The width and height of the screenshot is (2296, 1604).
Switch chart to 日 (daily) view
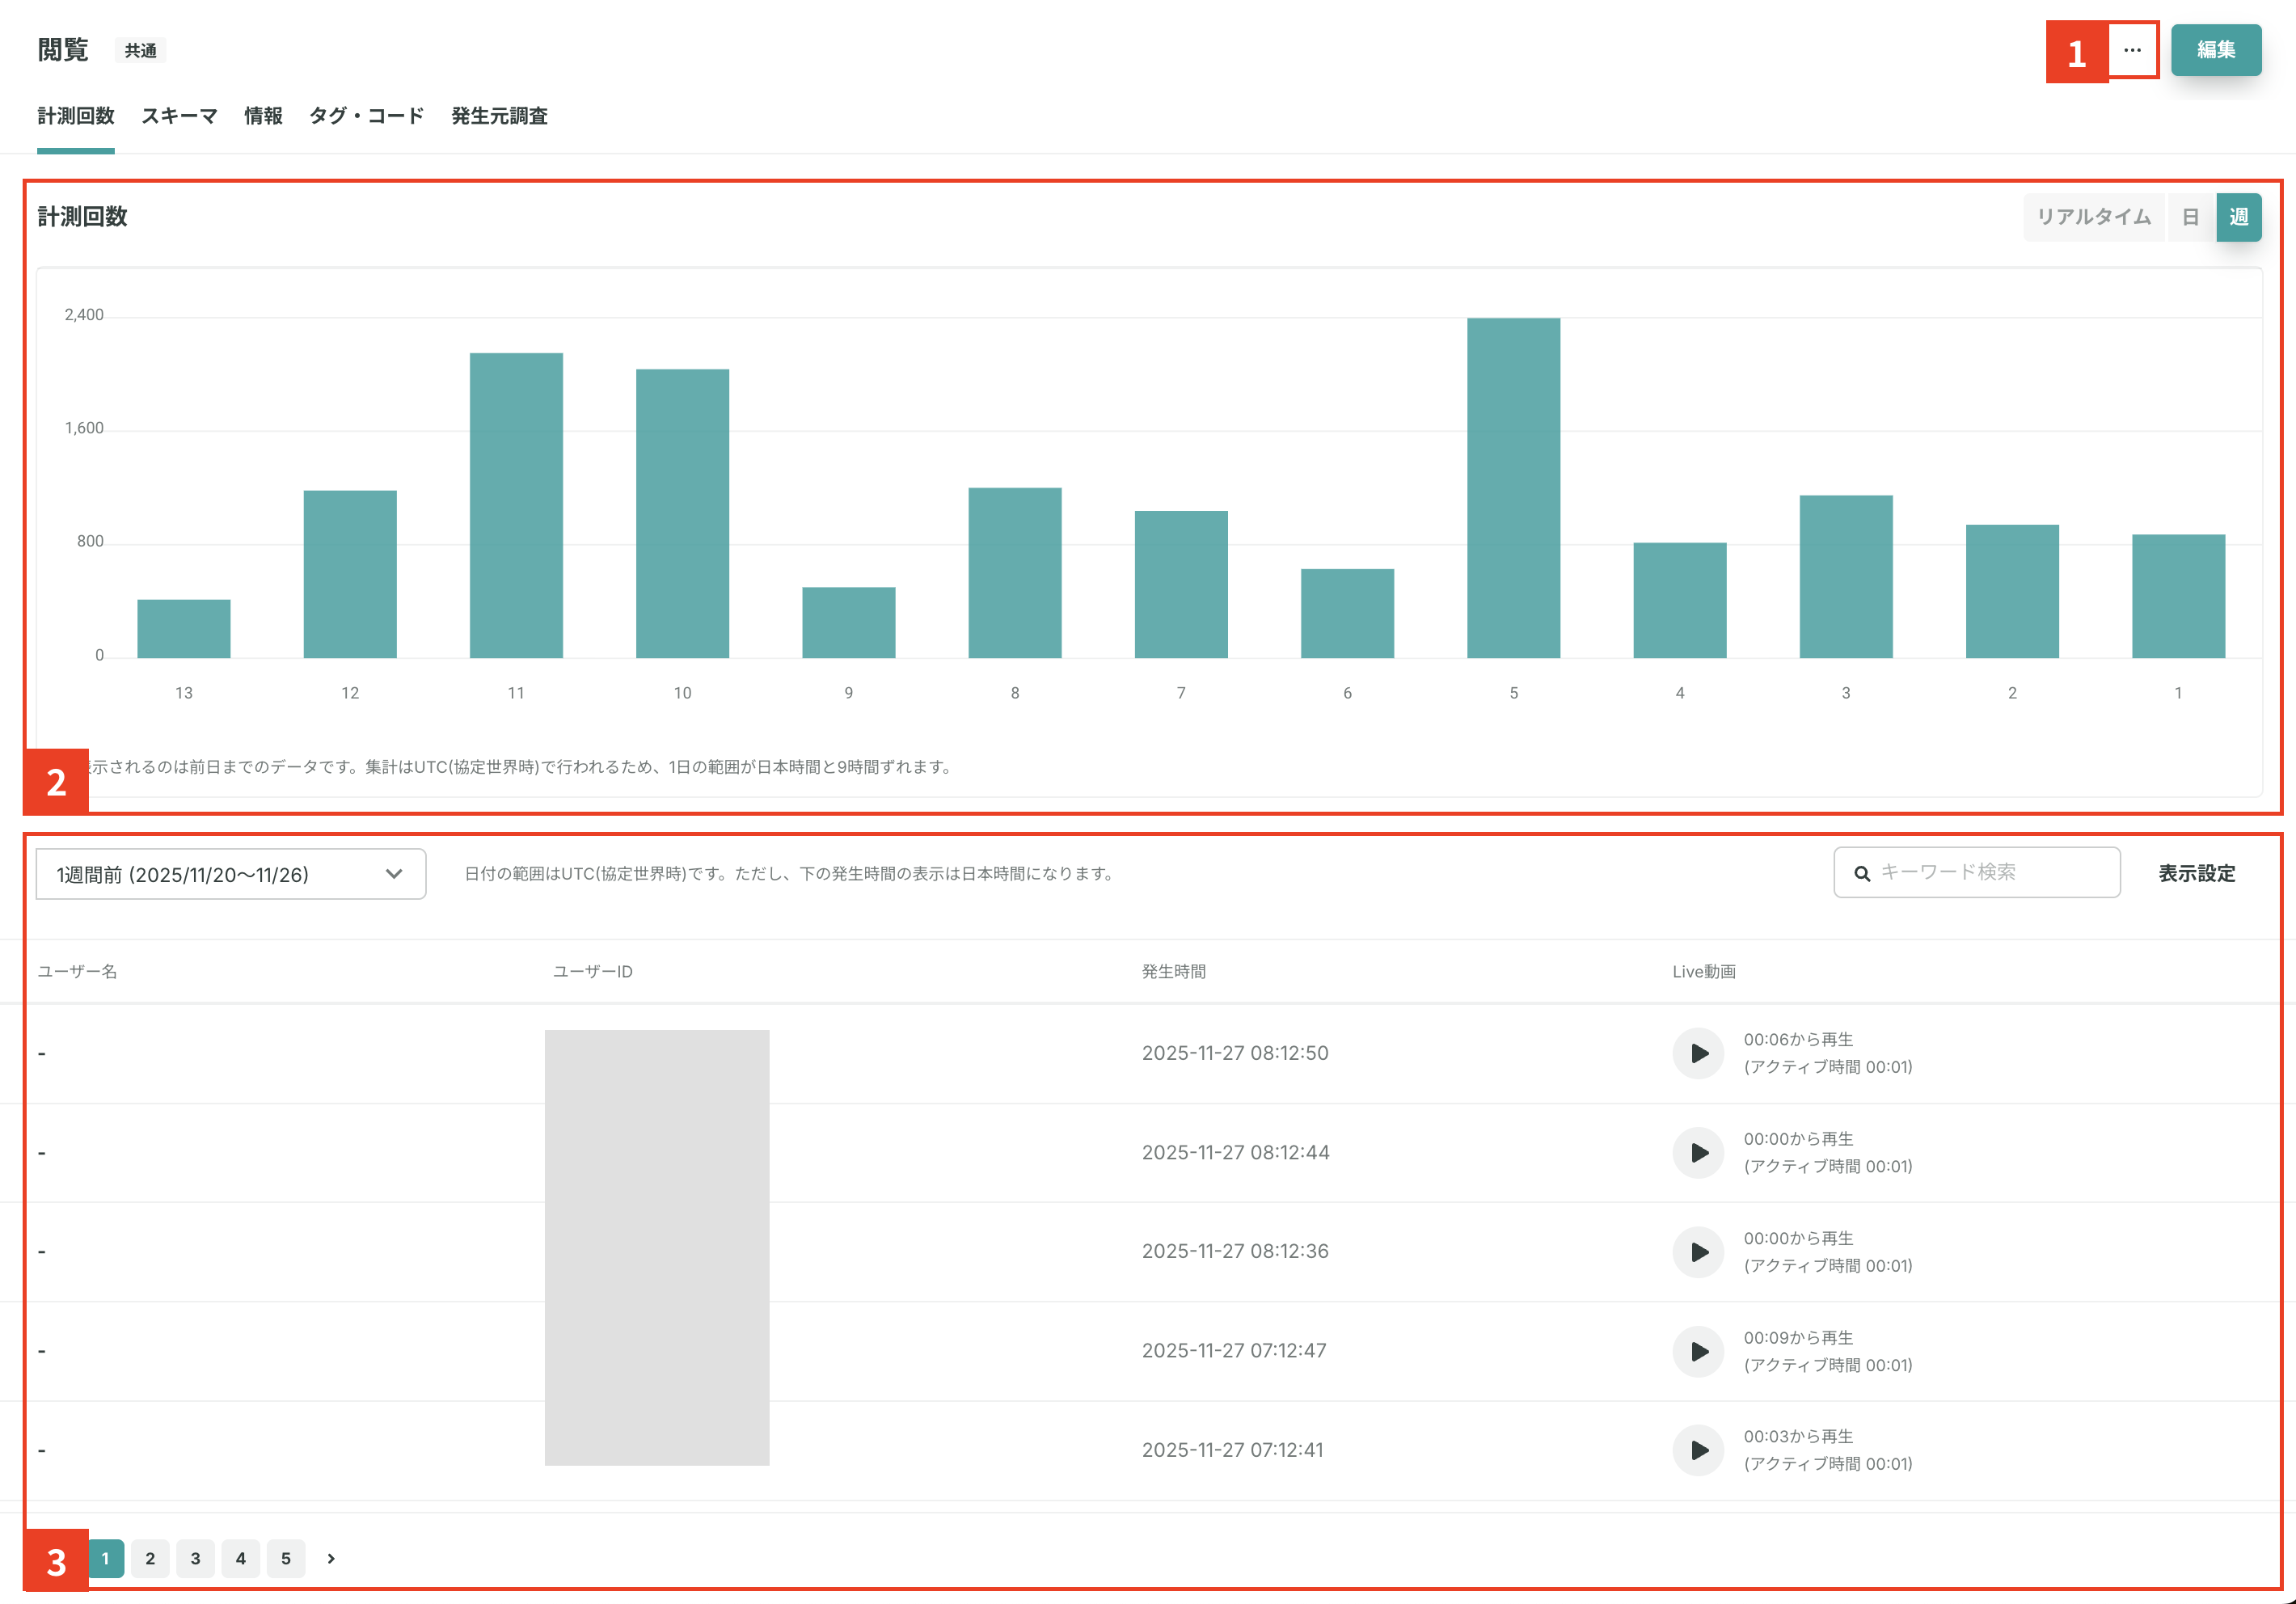[x=2190, y=217]
